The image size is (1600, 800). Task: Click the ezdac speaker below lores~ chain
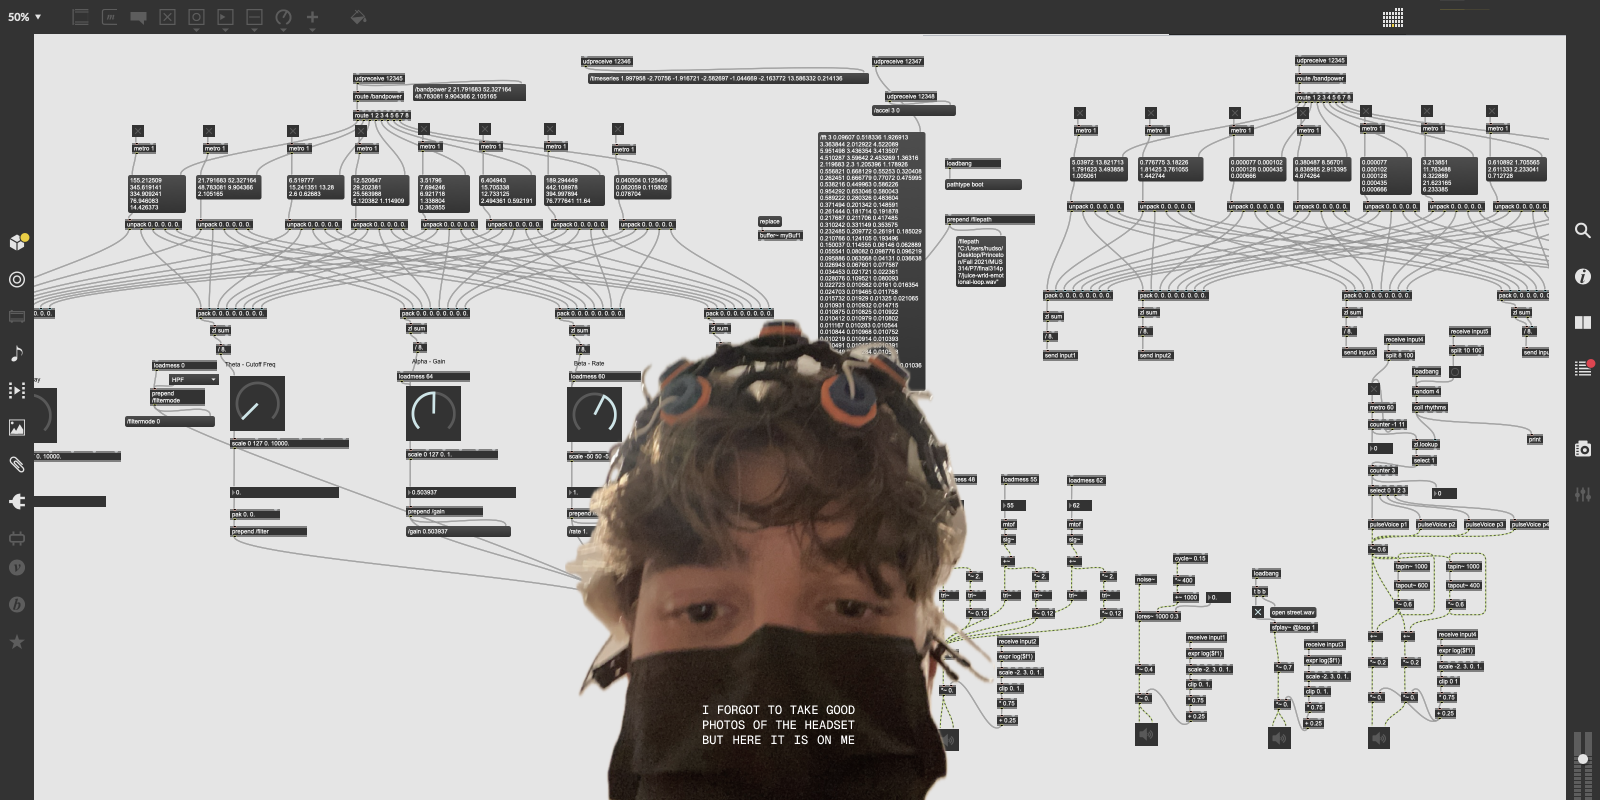click(x=1146, y=735)
